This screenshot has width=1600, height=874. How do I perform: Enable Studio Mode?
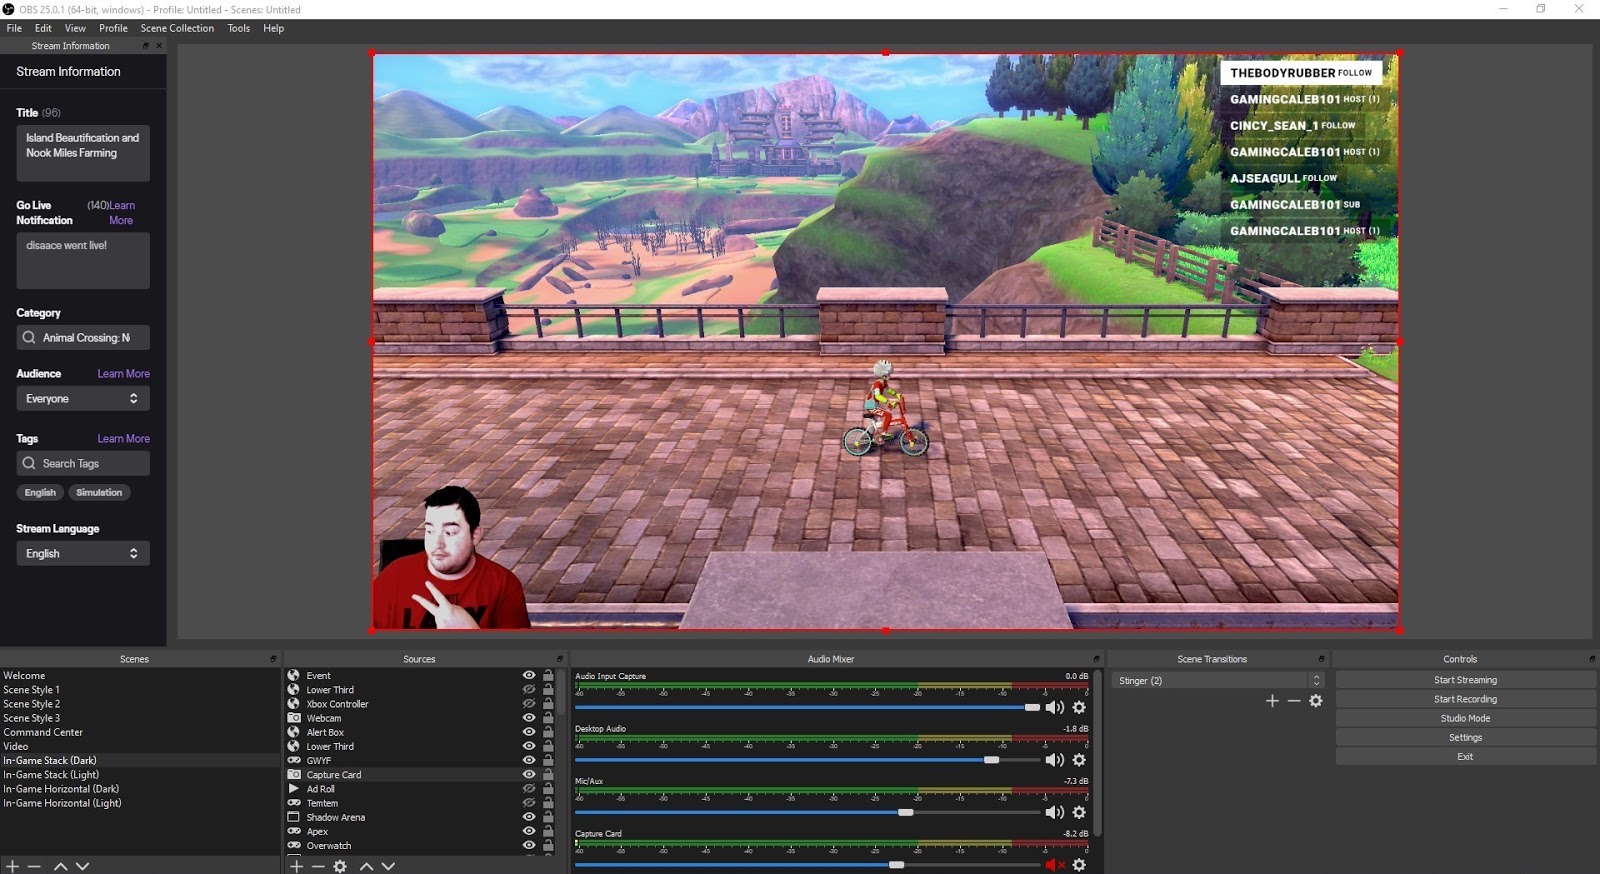1465,718
